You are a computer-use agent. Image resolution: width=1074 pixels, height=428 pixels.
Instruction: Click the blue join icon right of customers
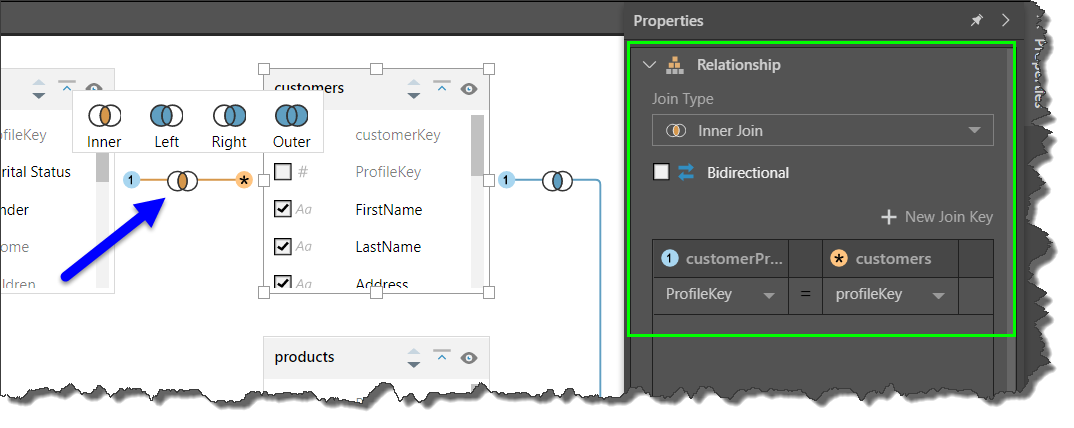(x=557, y=181)
